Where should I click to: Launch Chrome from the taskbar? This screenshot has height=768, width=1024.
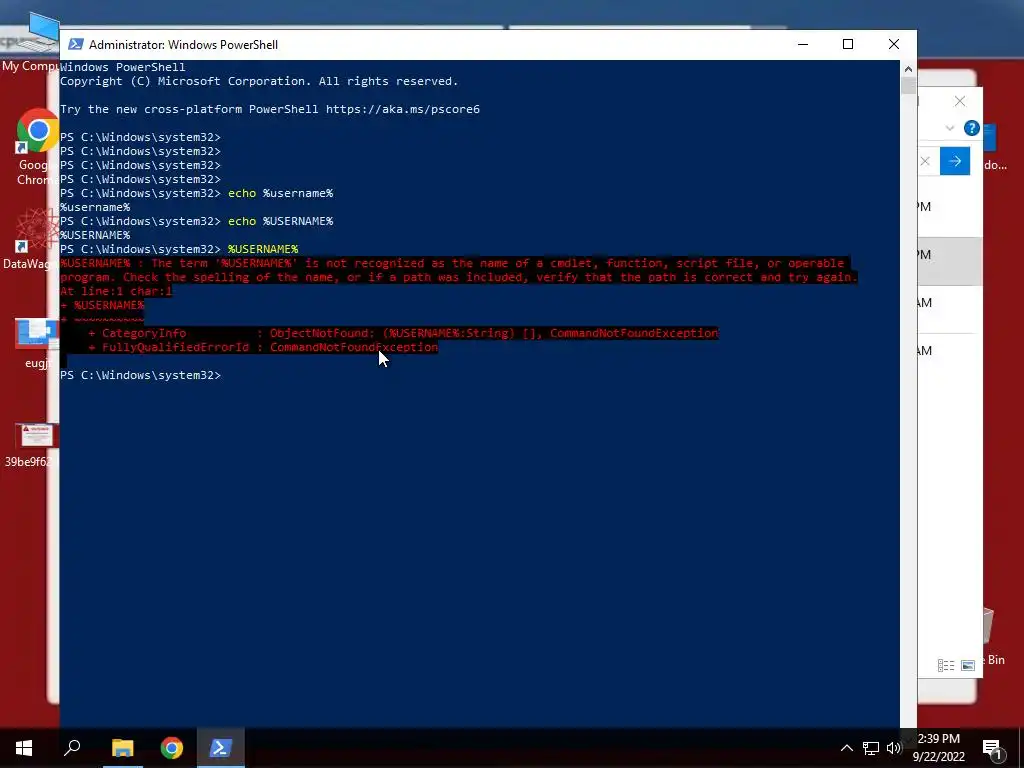172,748
